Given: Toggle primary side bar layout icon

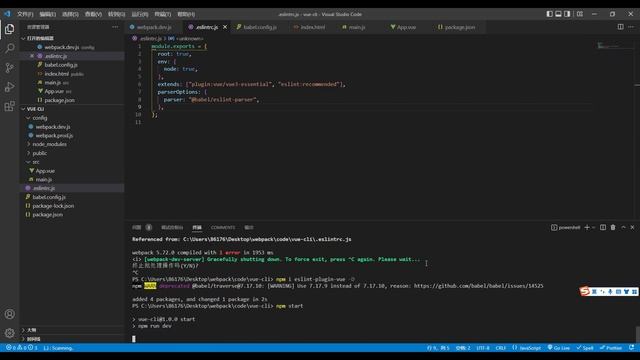Looking at the screenshot, I should [549, 14].
